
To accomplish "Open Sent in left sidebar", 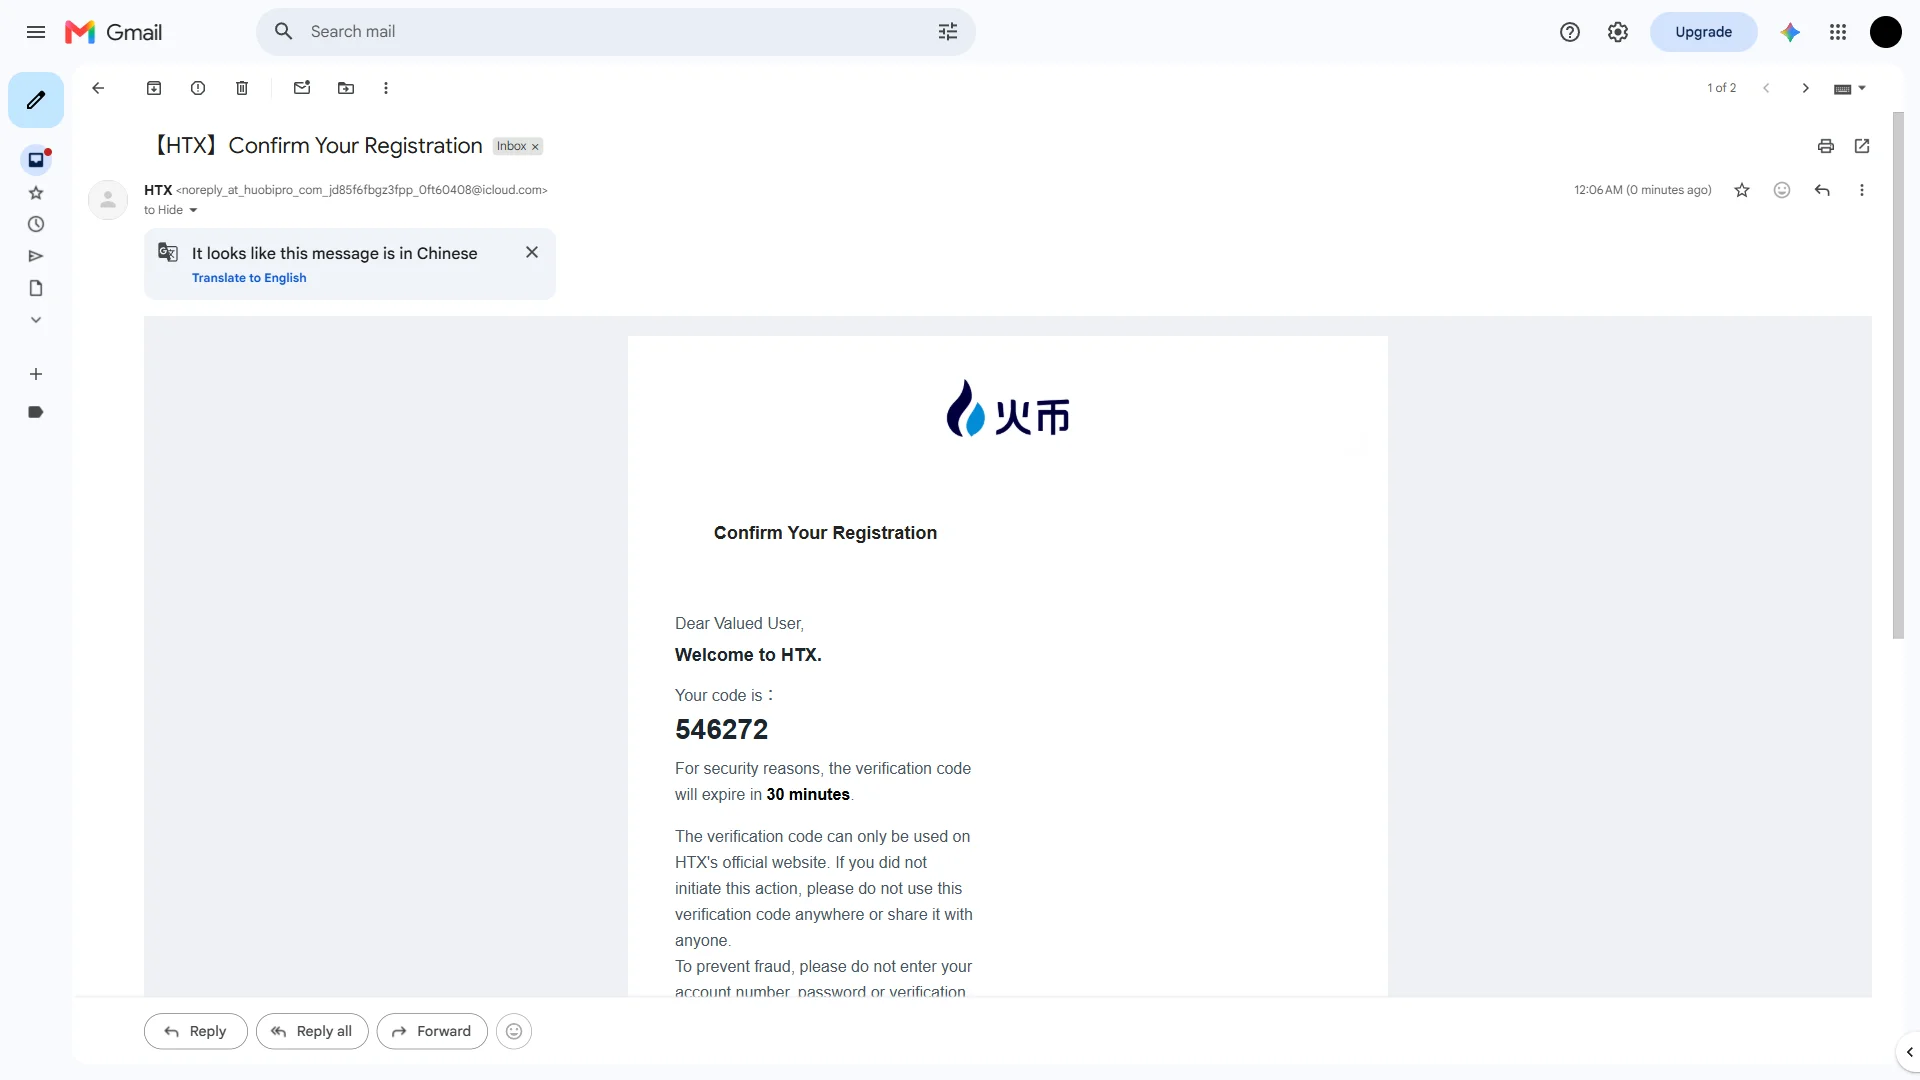I will coord(36,256).
